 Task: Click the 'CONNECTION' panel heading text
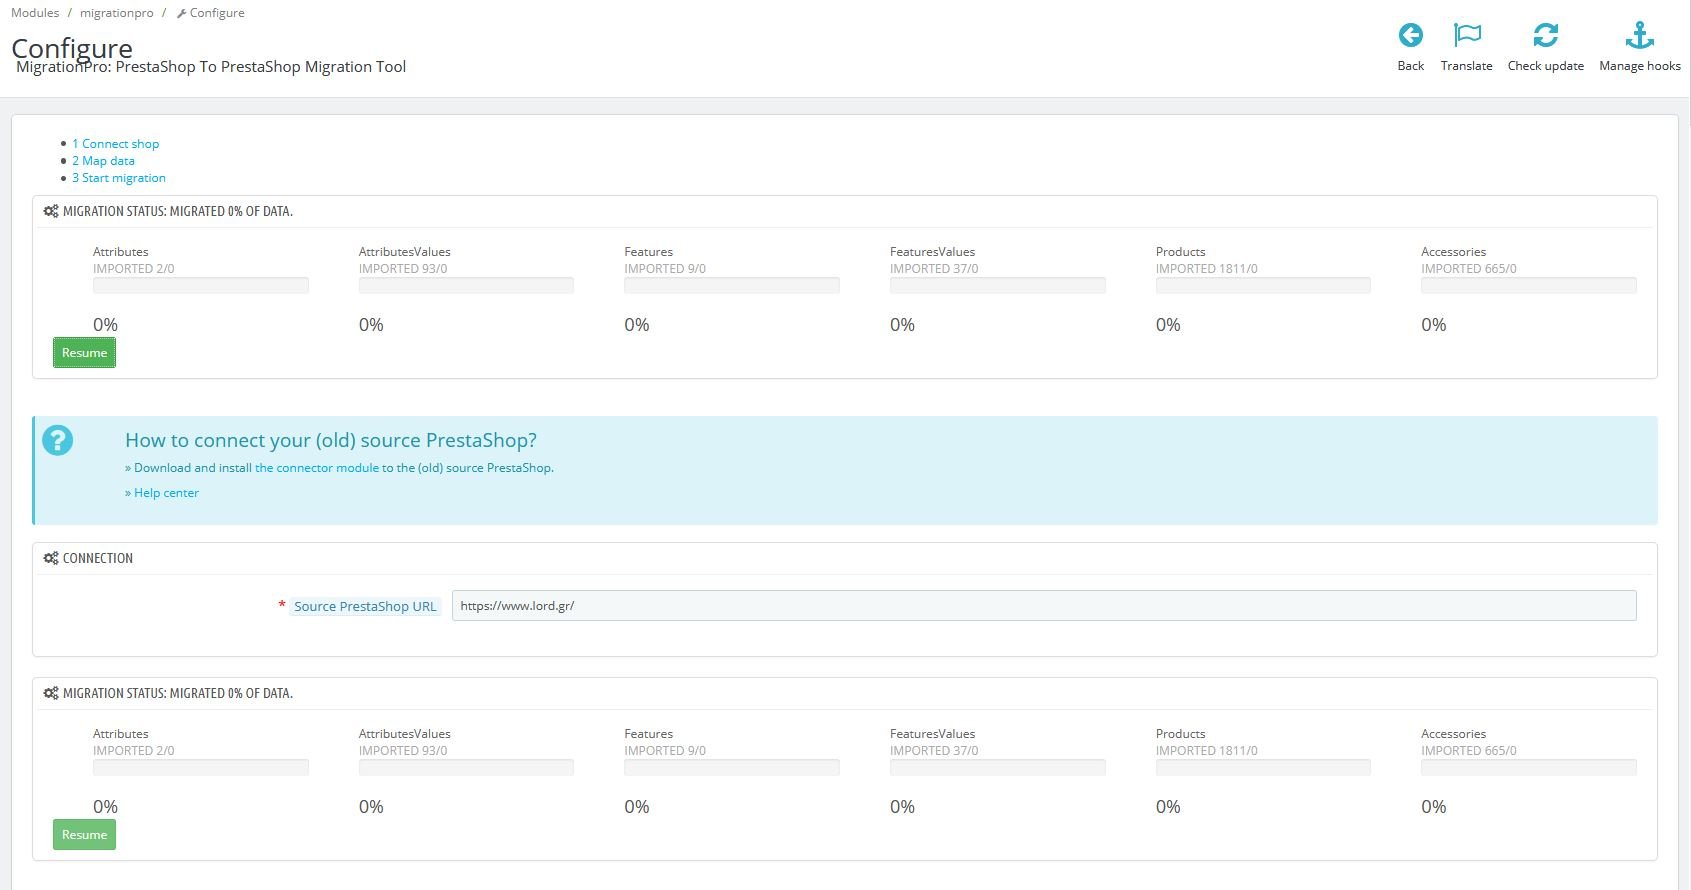98,558
